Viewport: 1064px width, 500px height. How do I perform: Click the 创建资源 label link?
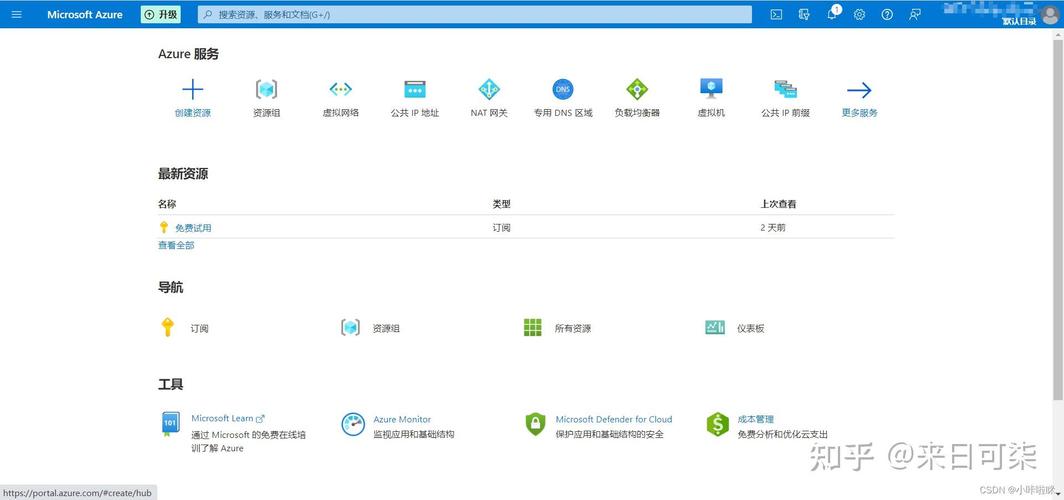(193, 113)
